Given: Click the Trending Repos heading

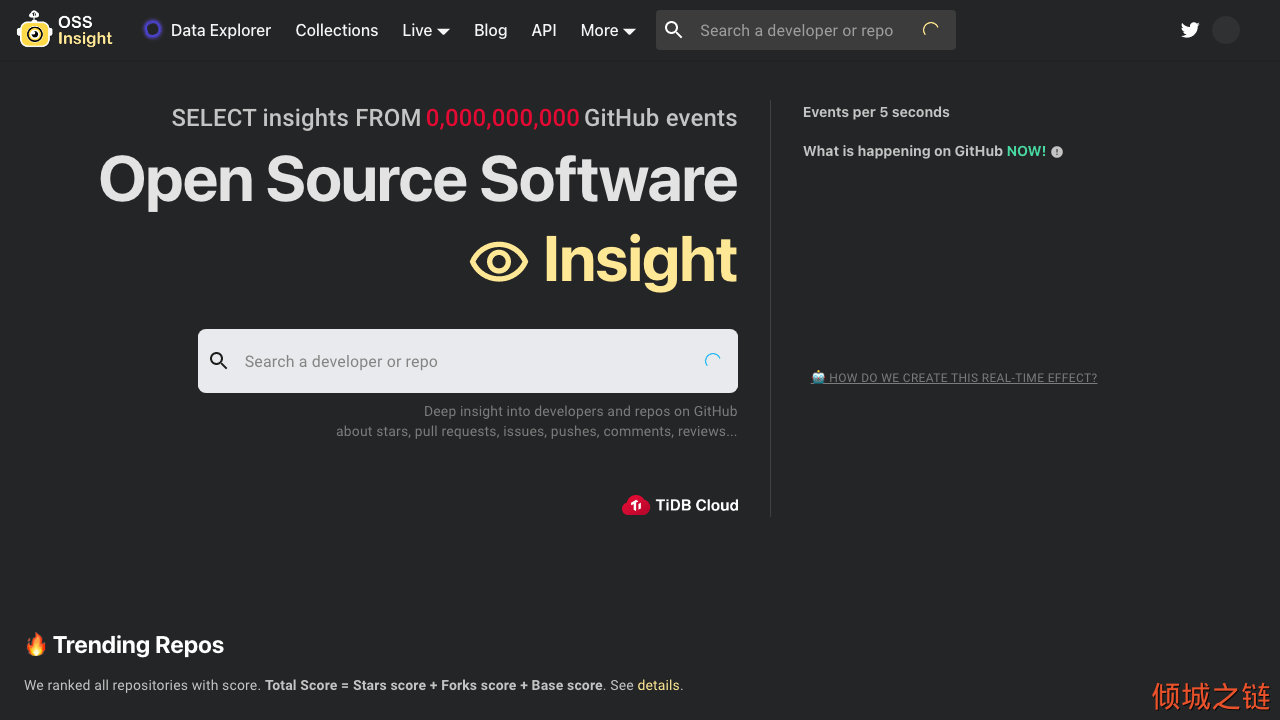Looking at the screenshot, I should tap(138, 645).
